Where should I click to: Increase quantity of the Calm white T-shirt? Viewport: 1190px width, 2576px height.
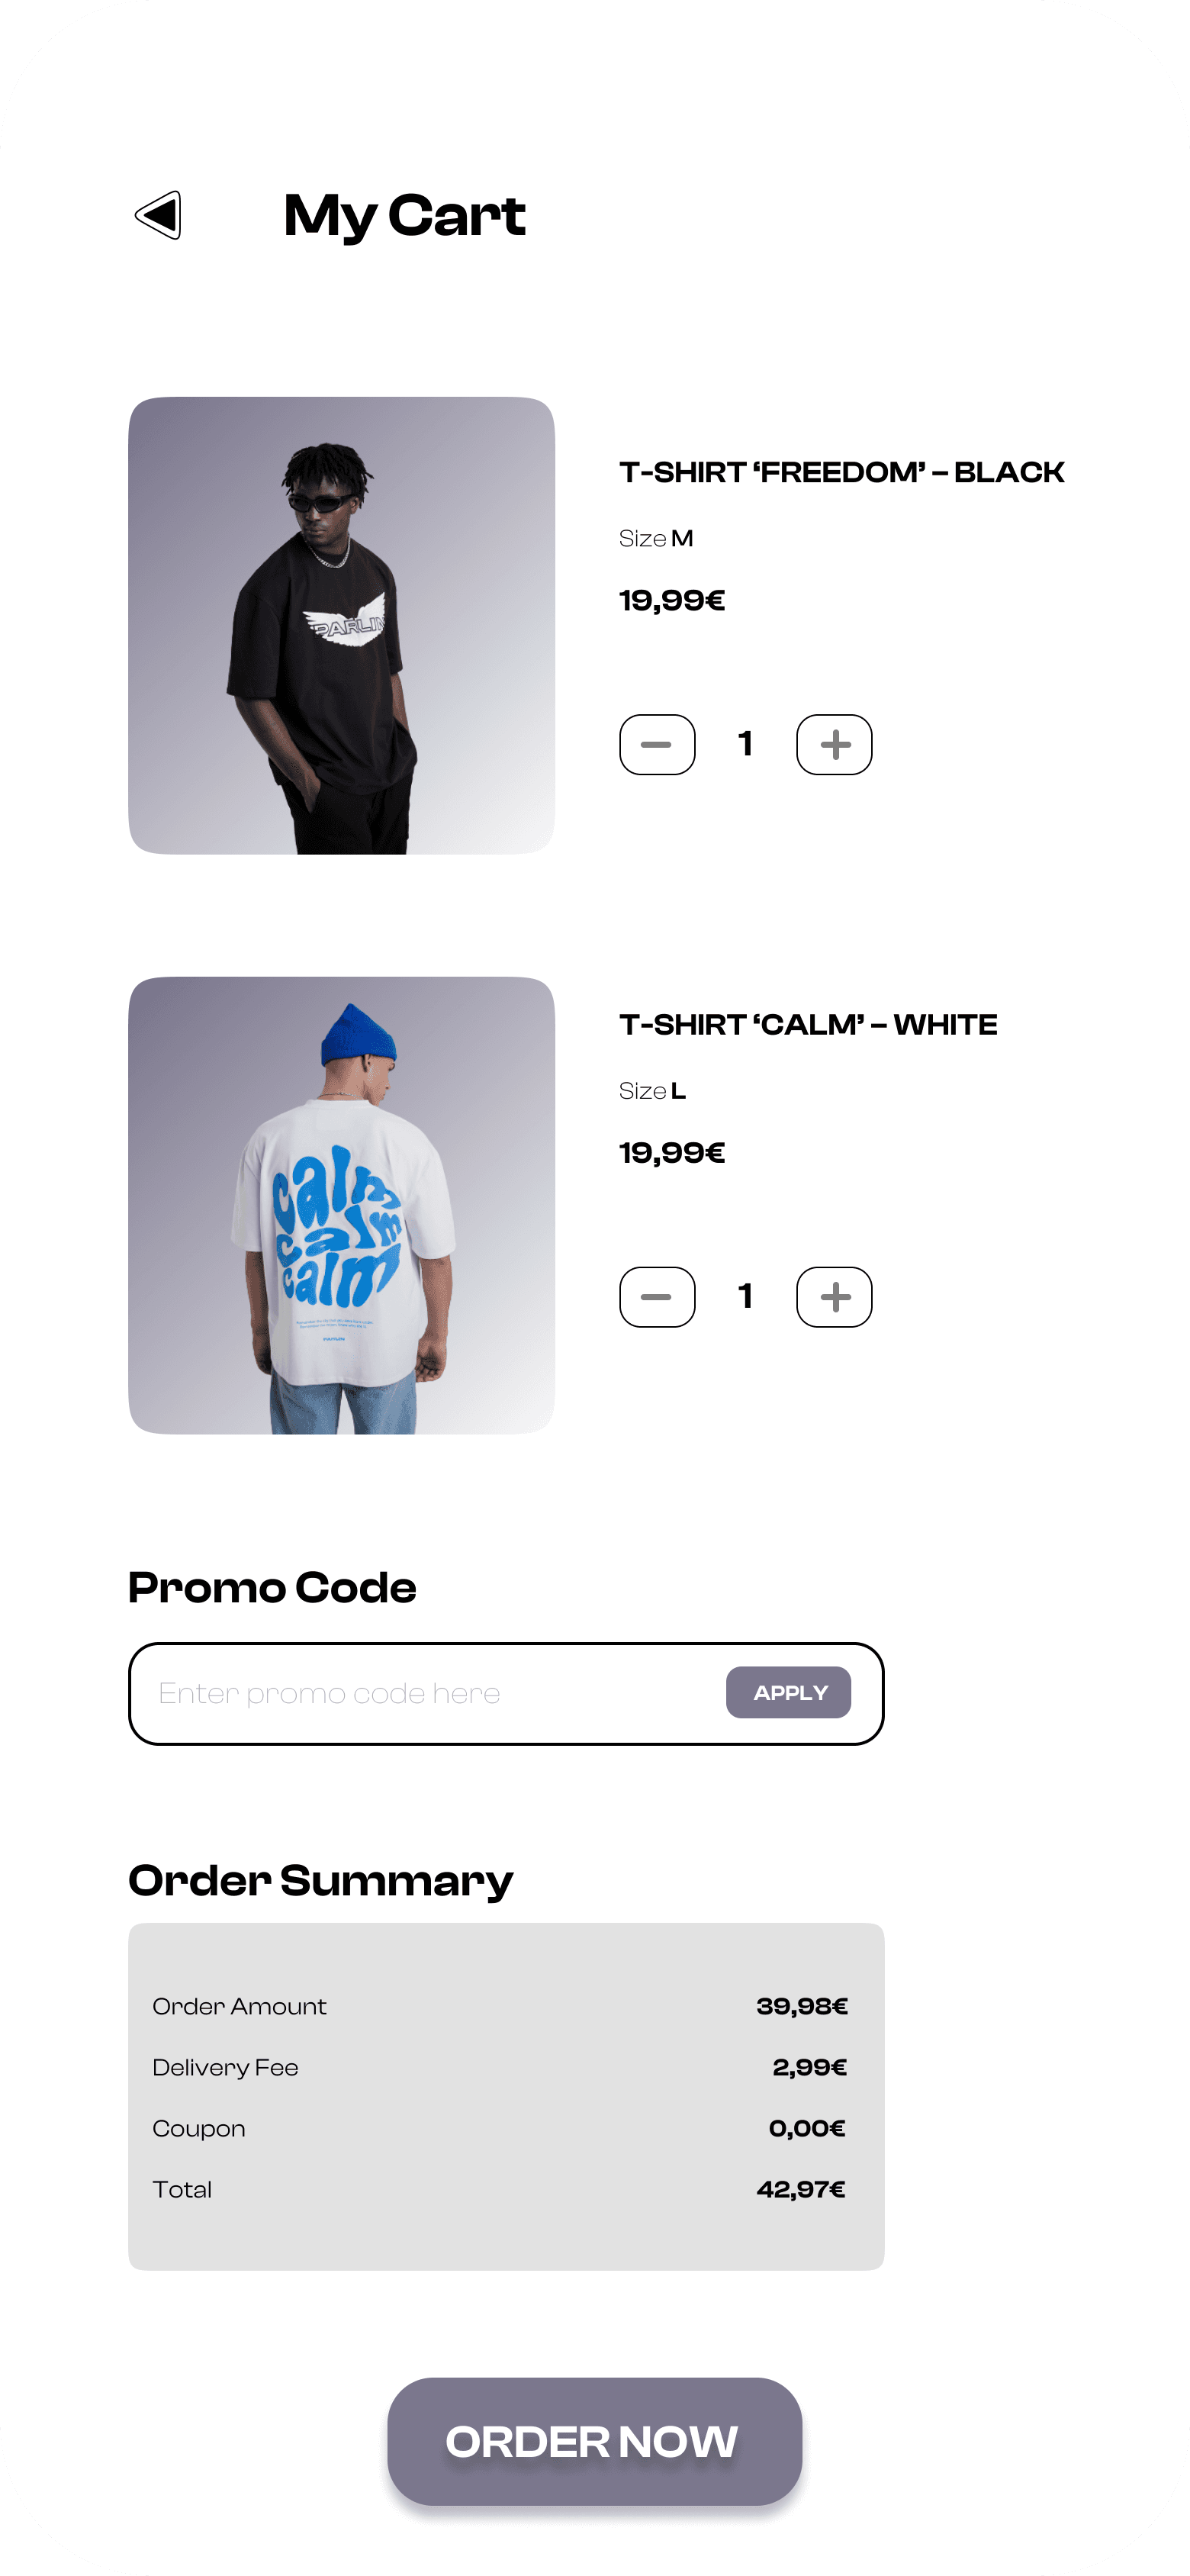(834, 1297)
